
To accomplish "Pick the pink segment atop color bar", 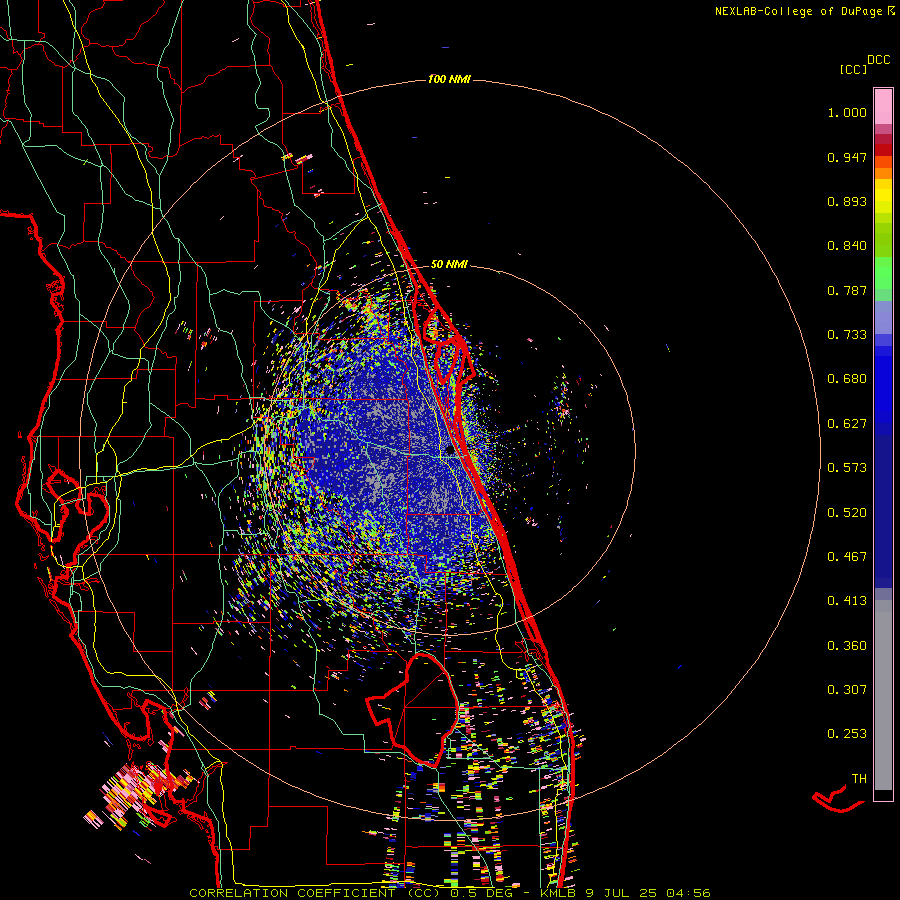I will (x=883, y=107).
